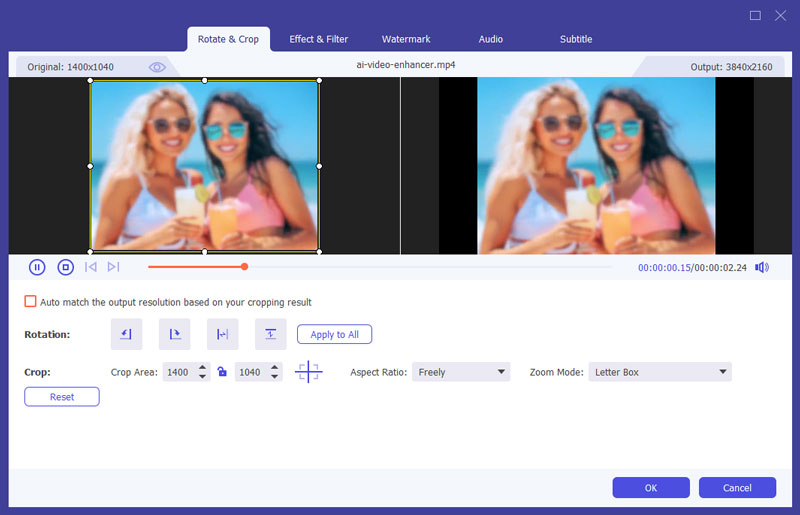Mute the preview volume speaker icon
Image resolution: width=800 pixels, height=515 pixels.
click(762, 267)
